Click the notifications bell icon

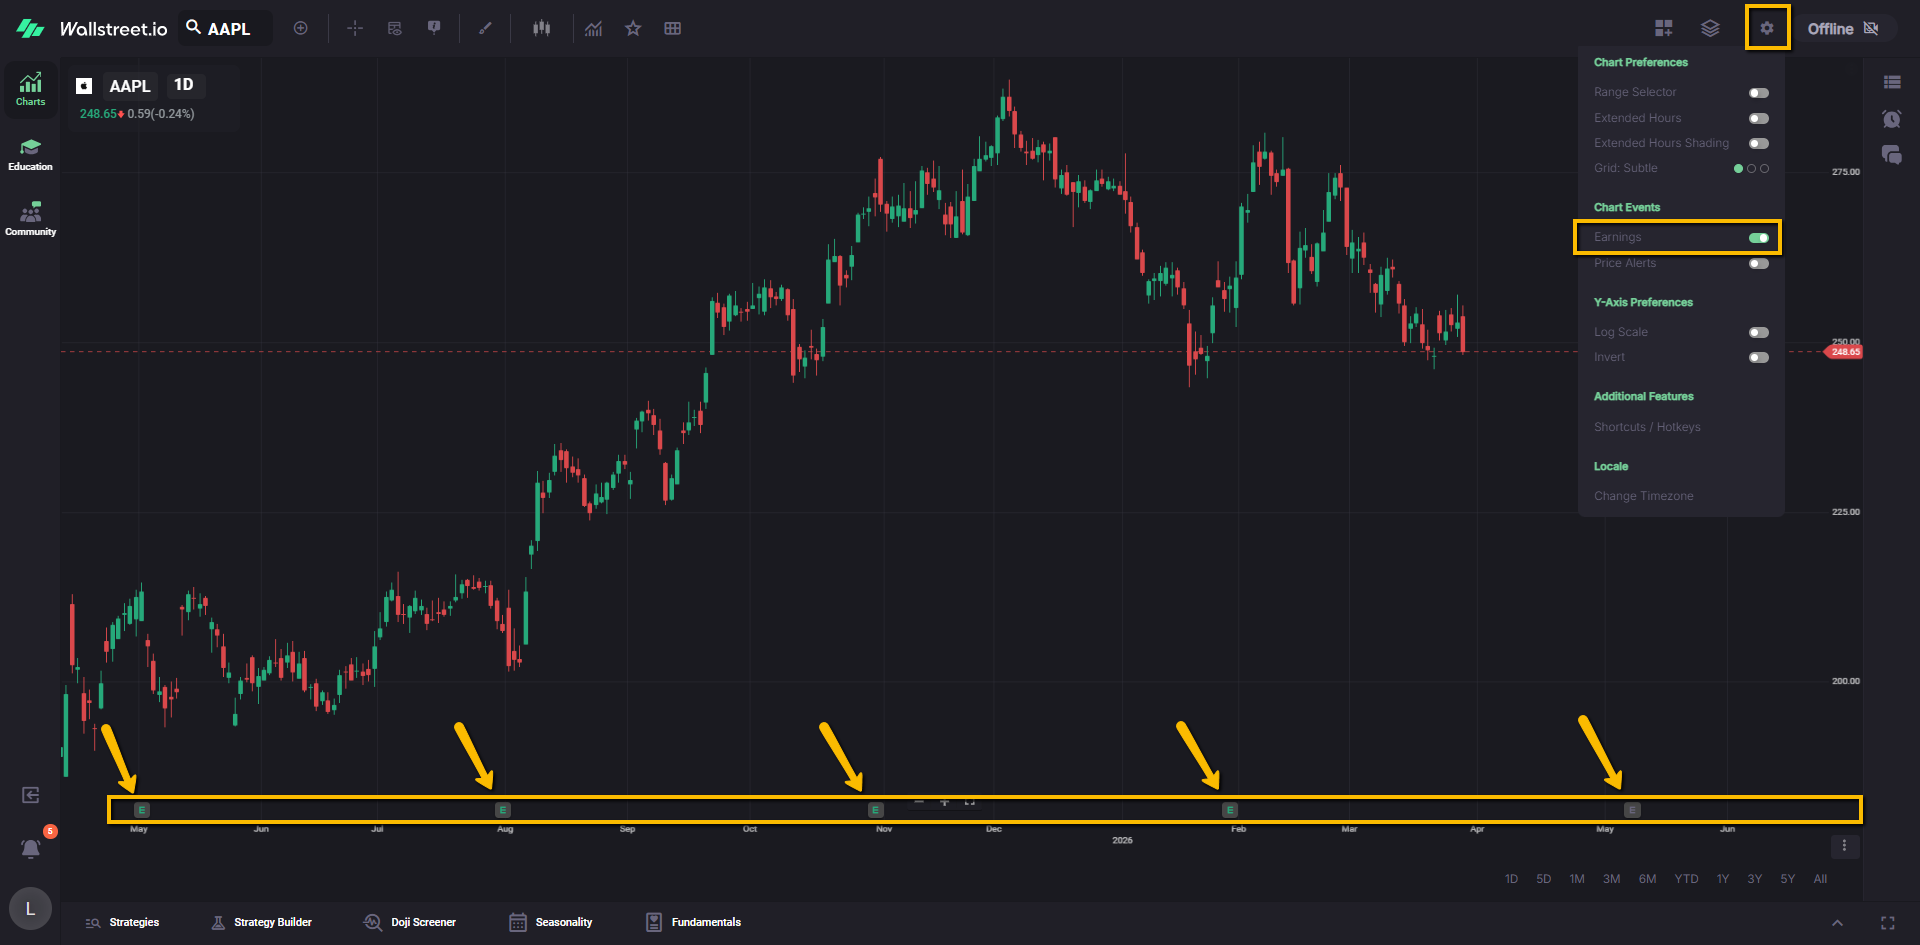click(31, 848)
